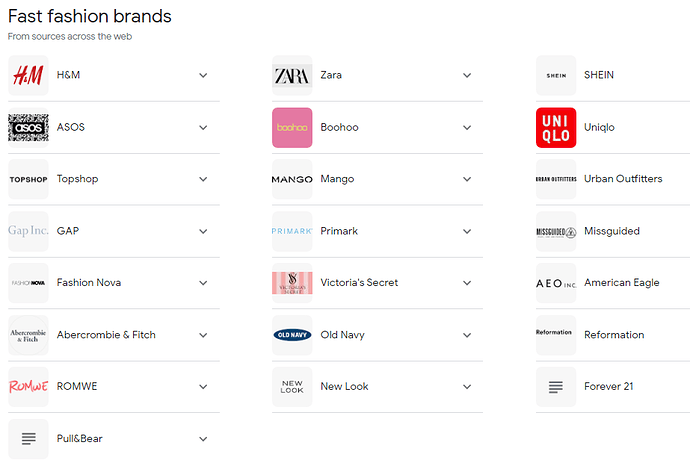Open the ZARA logo thumbnail
690x463 pixels.
292,75
